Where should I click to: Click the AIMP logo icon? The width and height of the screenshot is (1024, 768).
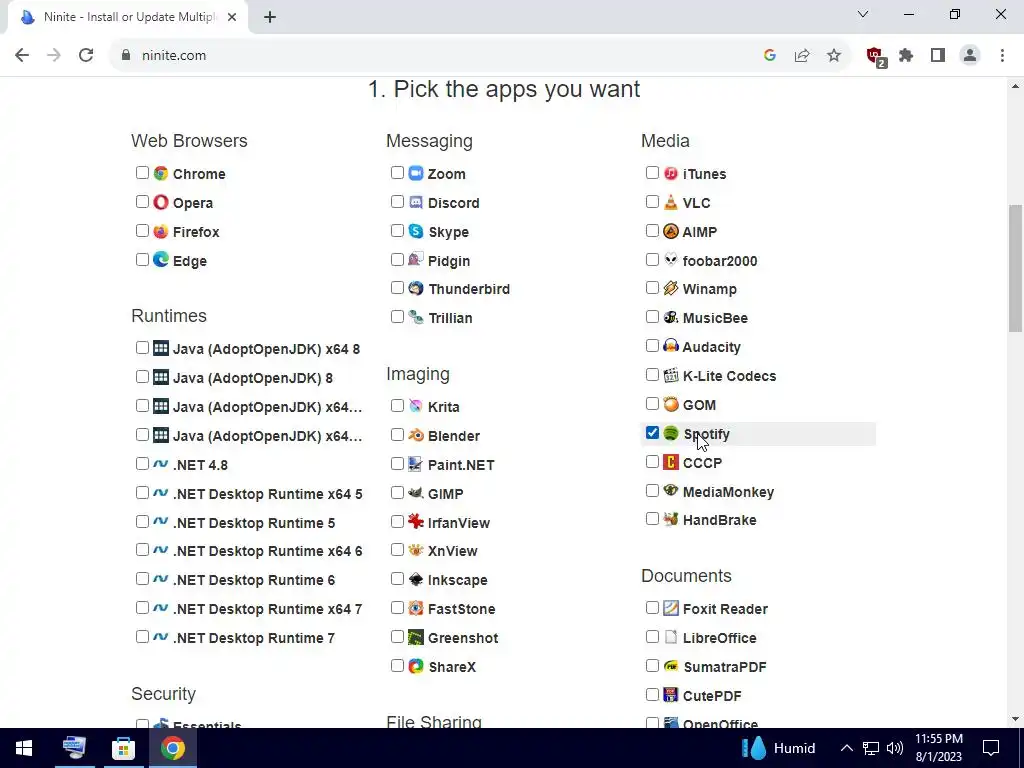click(671, 231)
